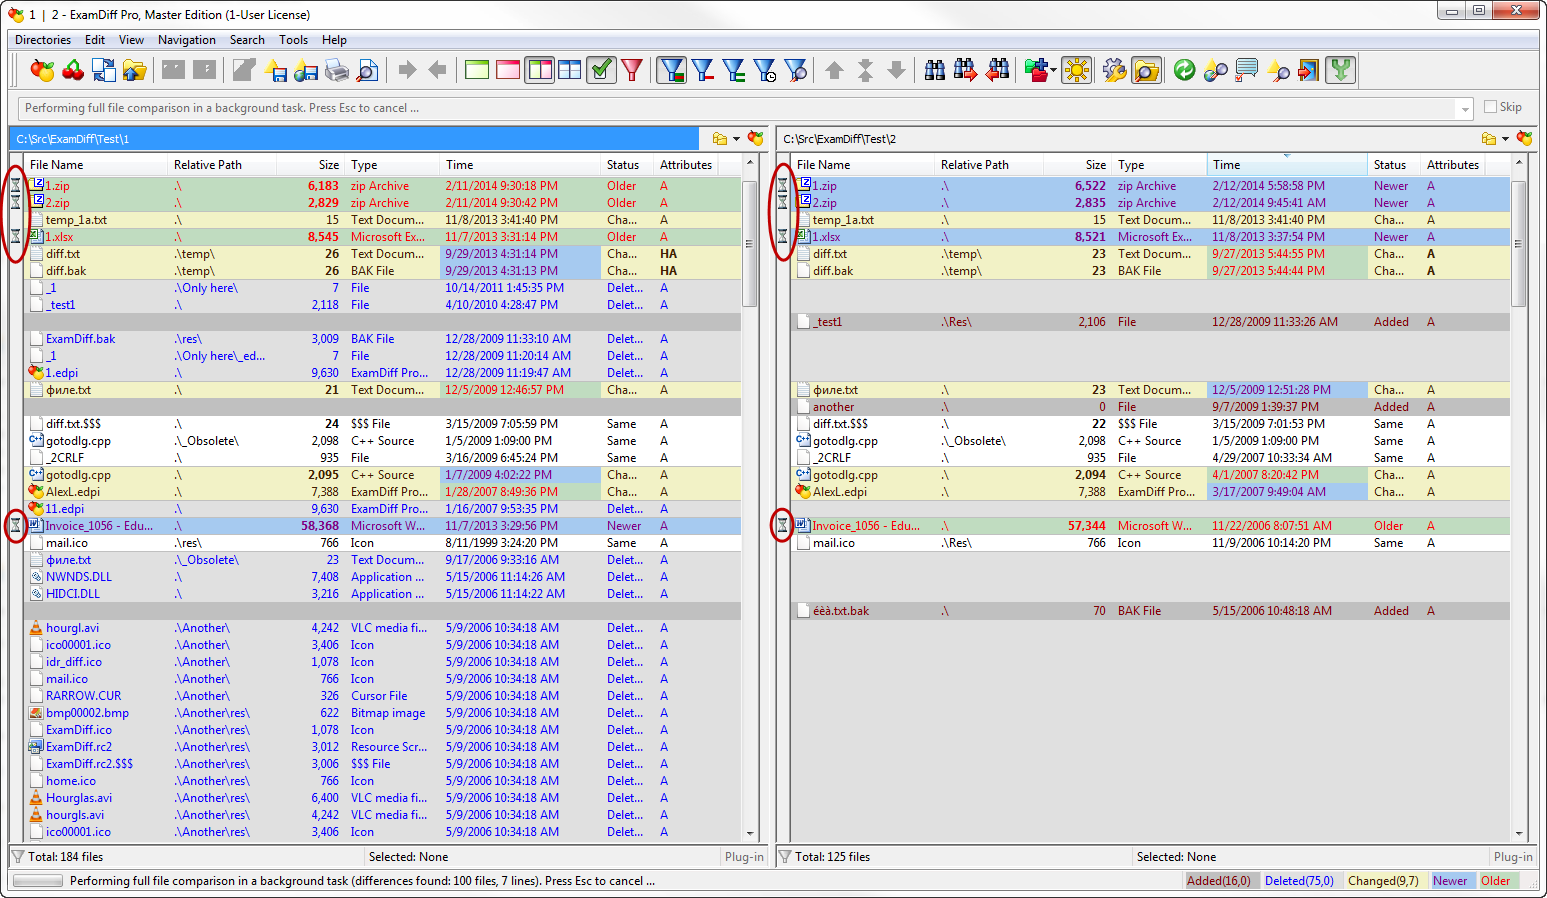Tick the Skip checkbox
The height and width of the screenshot is (898, 1547).
coord(1491,107)
